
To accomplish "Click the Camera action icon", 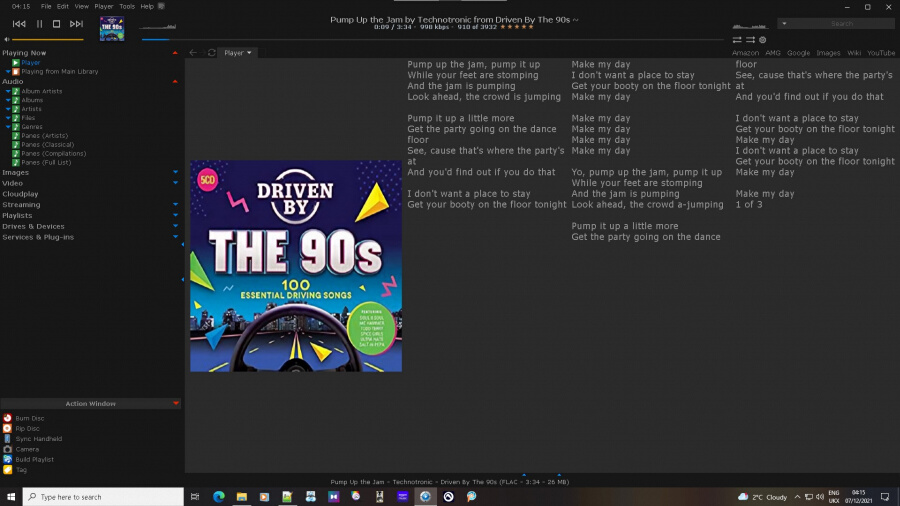I will (7, 449).
